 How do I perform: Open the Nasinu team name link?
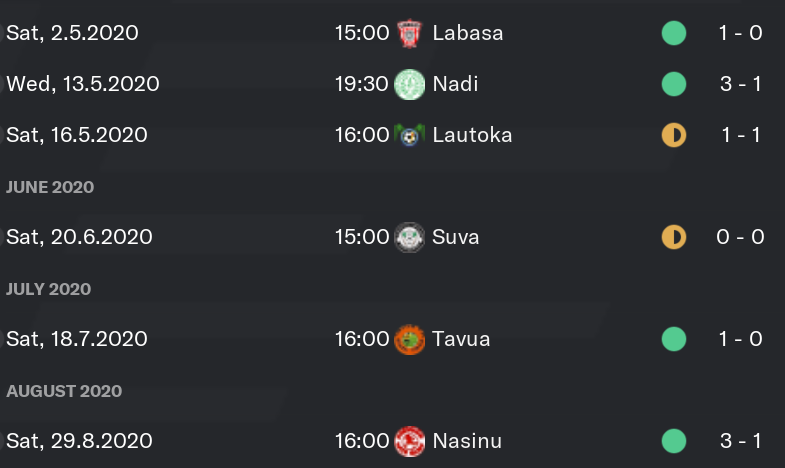(x=467, y=441)
